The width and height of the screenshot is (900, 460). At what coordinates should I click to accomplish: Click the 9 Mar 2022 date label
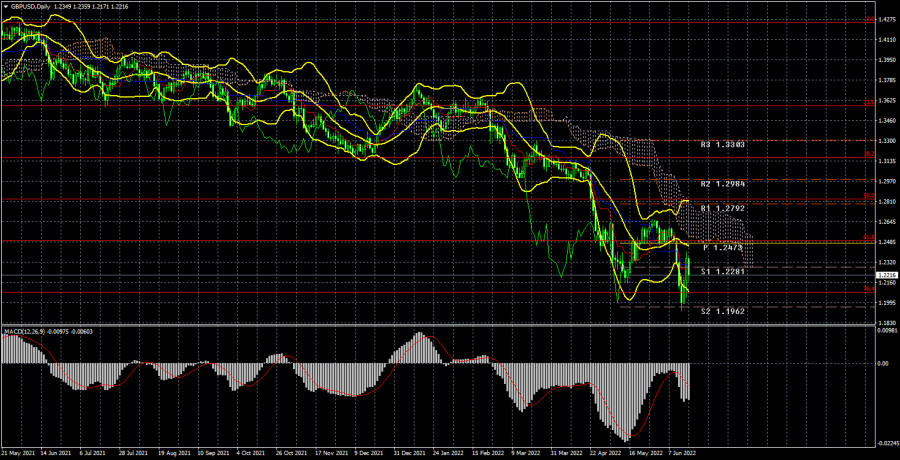click(x=525, y=453)
